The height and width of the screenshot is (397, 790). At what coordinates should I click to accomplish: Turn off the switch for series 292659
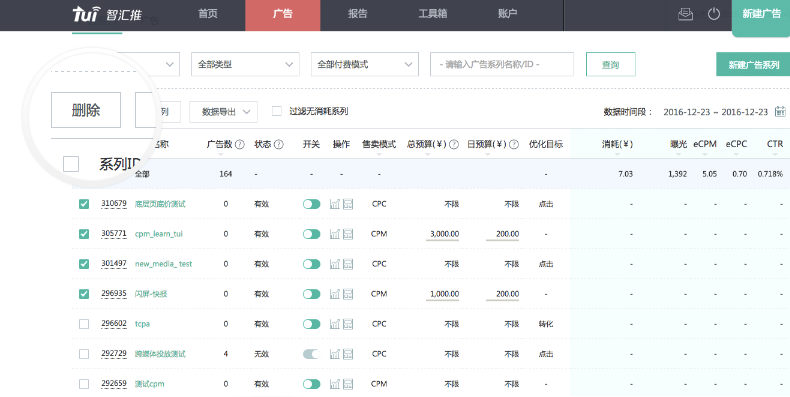point(311,384)
